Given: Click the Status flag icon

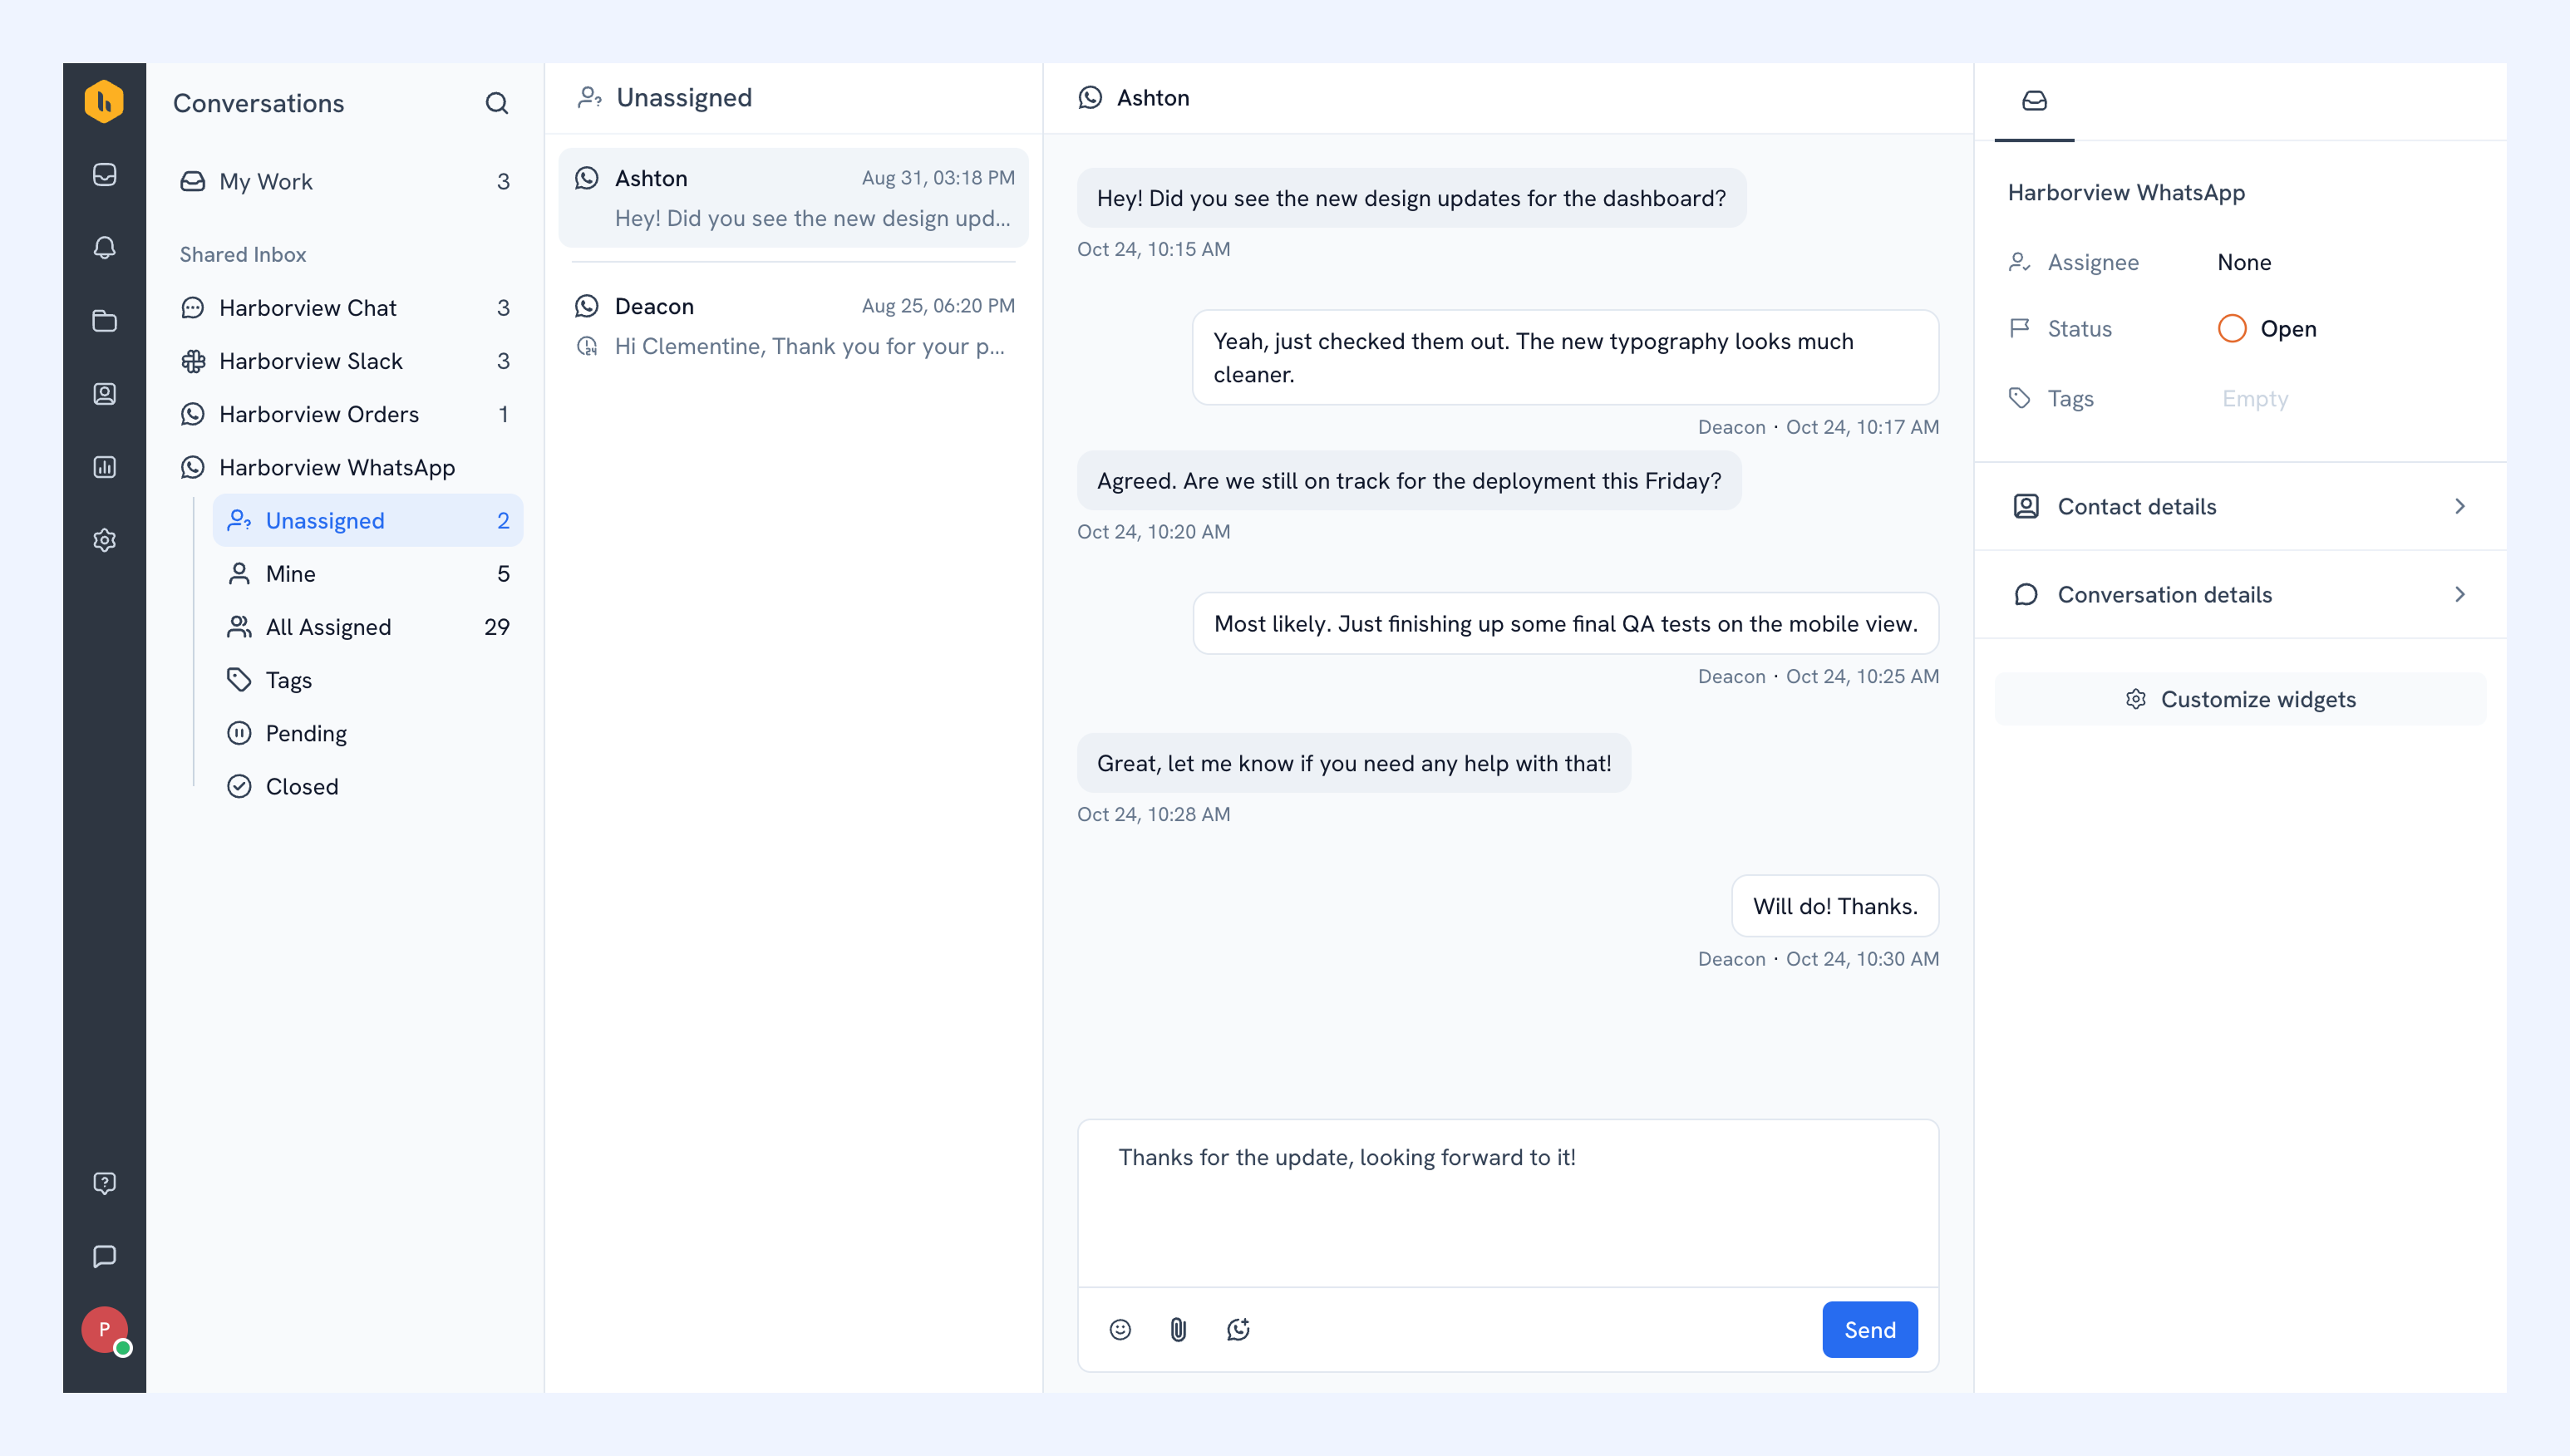Looking at the screenshot, I should [2019, 329].
